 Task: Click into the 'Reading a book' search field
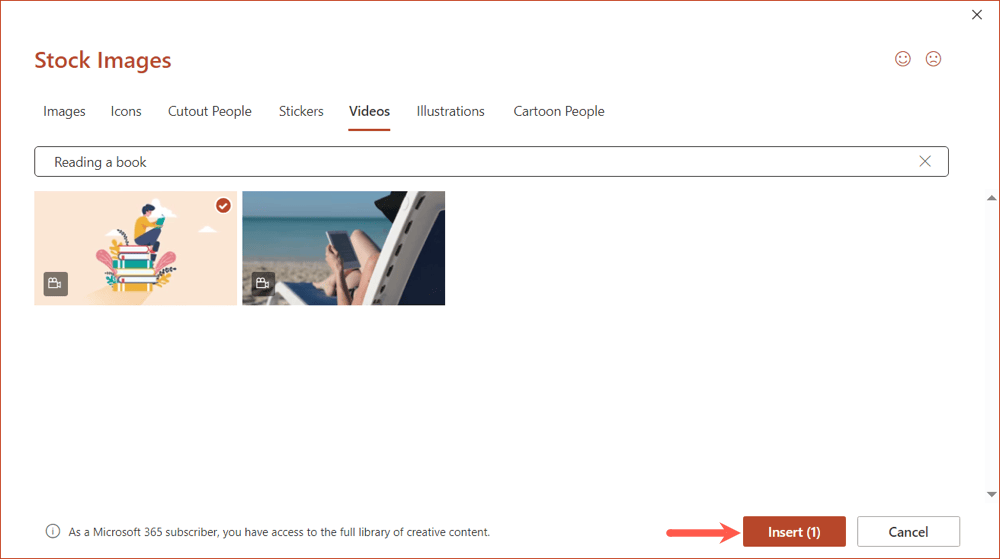click(491, 162)
